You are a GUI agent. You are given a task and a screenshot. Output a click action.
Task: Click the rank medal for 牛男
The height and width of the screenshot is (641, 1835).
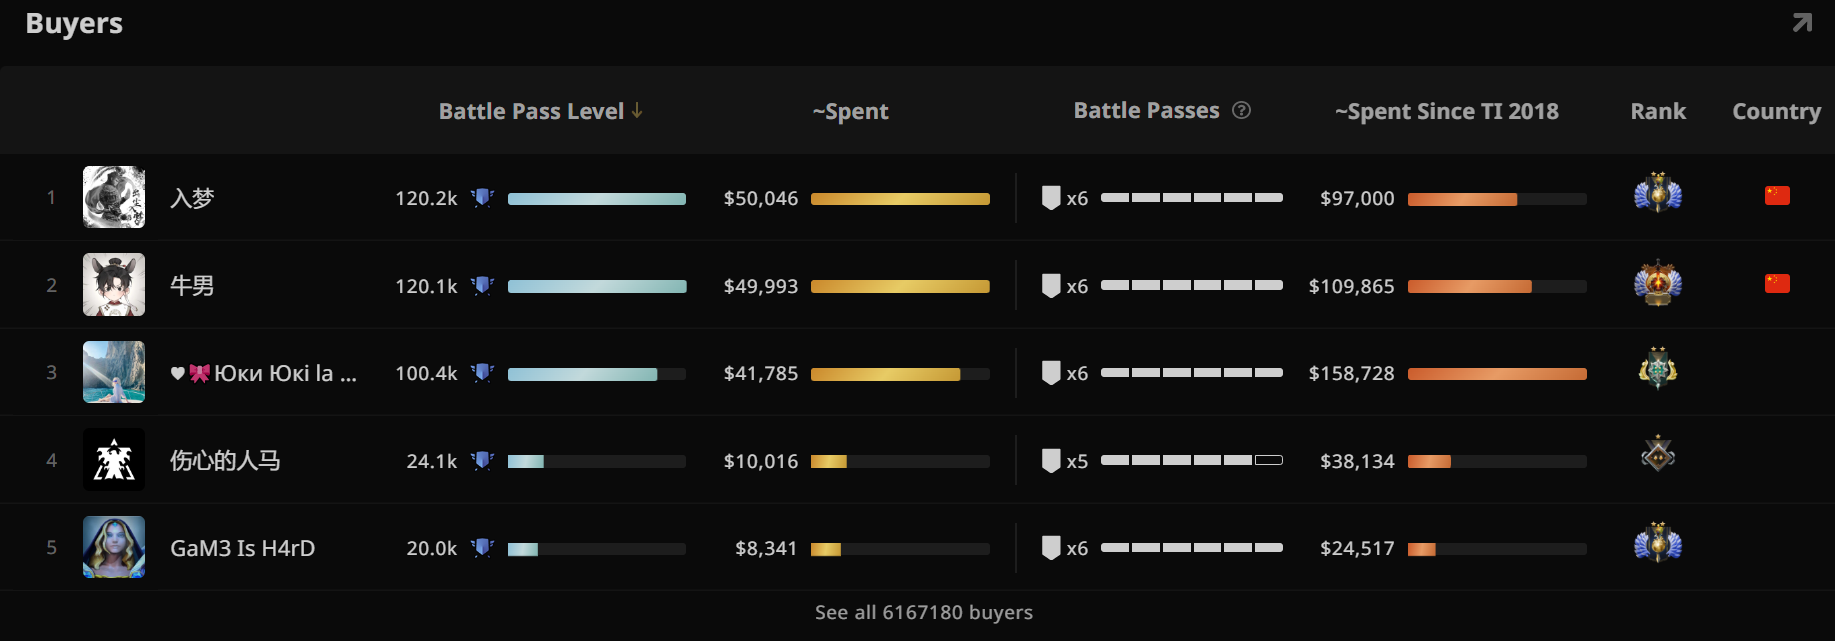click(x=1657, y=283)
